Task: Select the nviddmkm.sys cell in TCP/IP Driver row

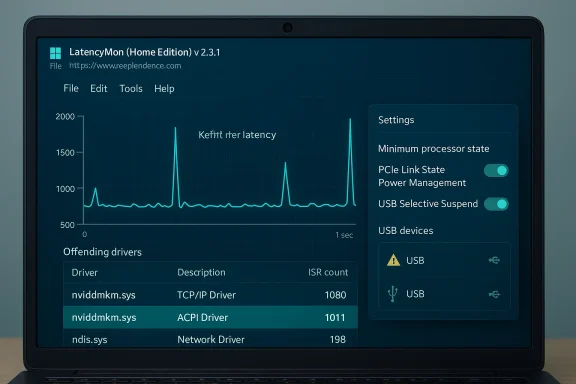Action: pyautogui.click(x=104, y=295)
